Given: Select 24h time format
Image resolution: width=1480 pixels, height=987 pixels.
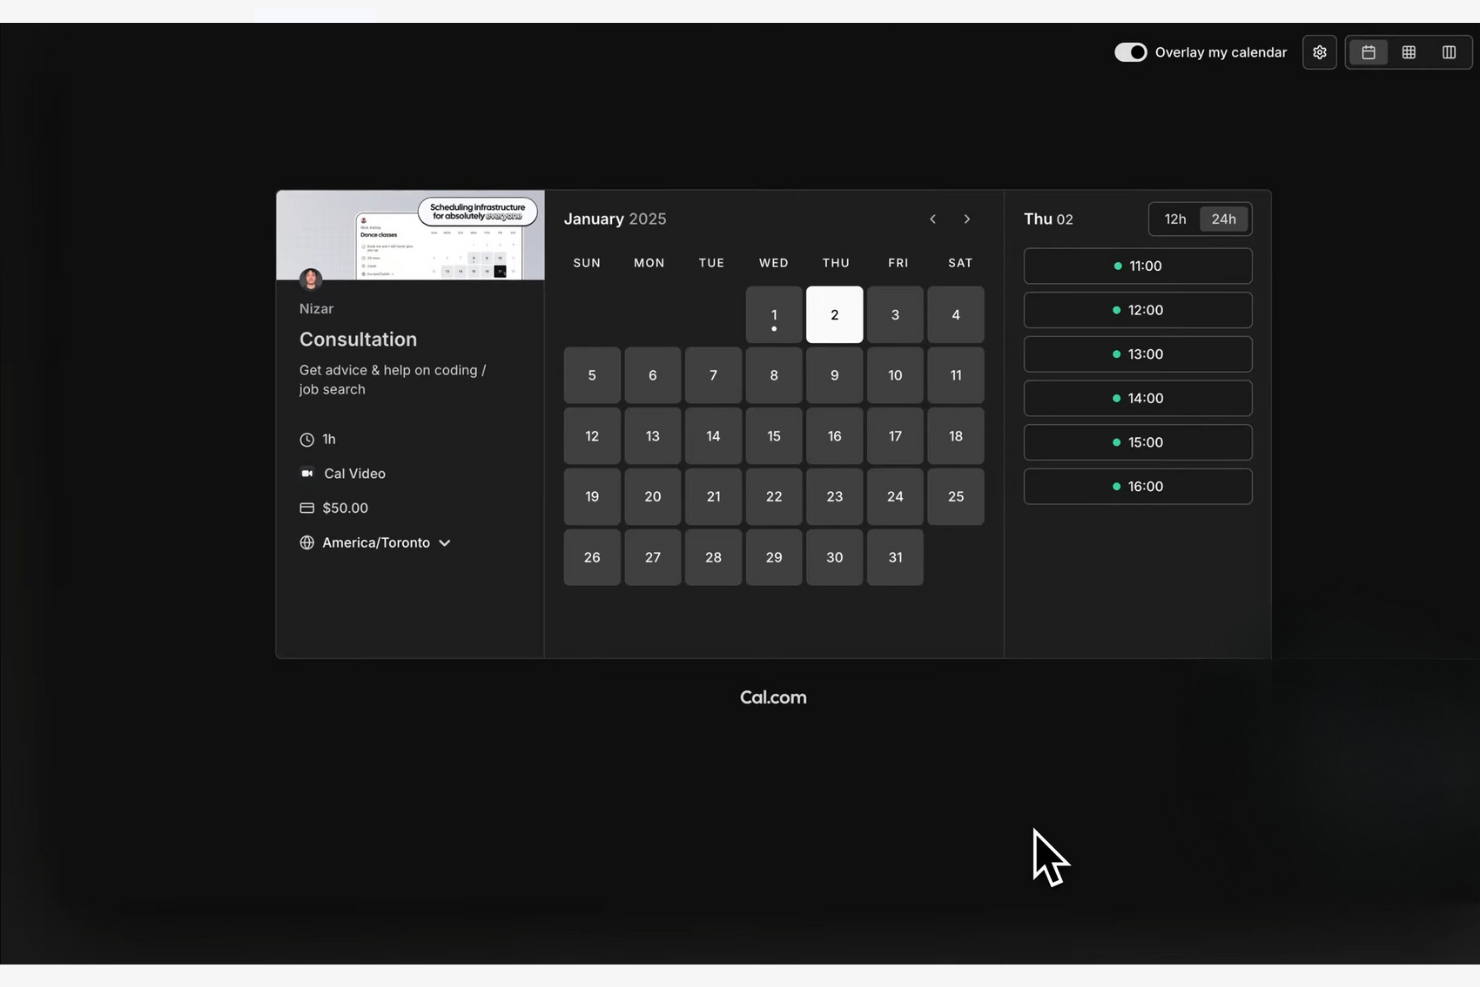Looking at the screenshot, I should click(1223, 219).
